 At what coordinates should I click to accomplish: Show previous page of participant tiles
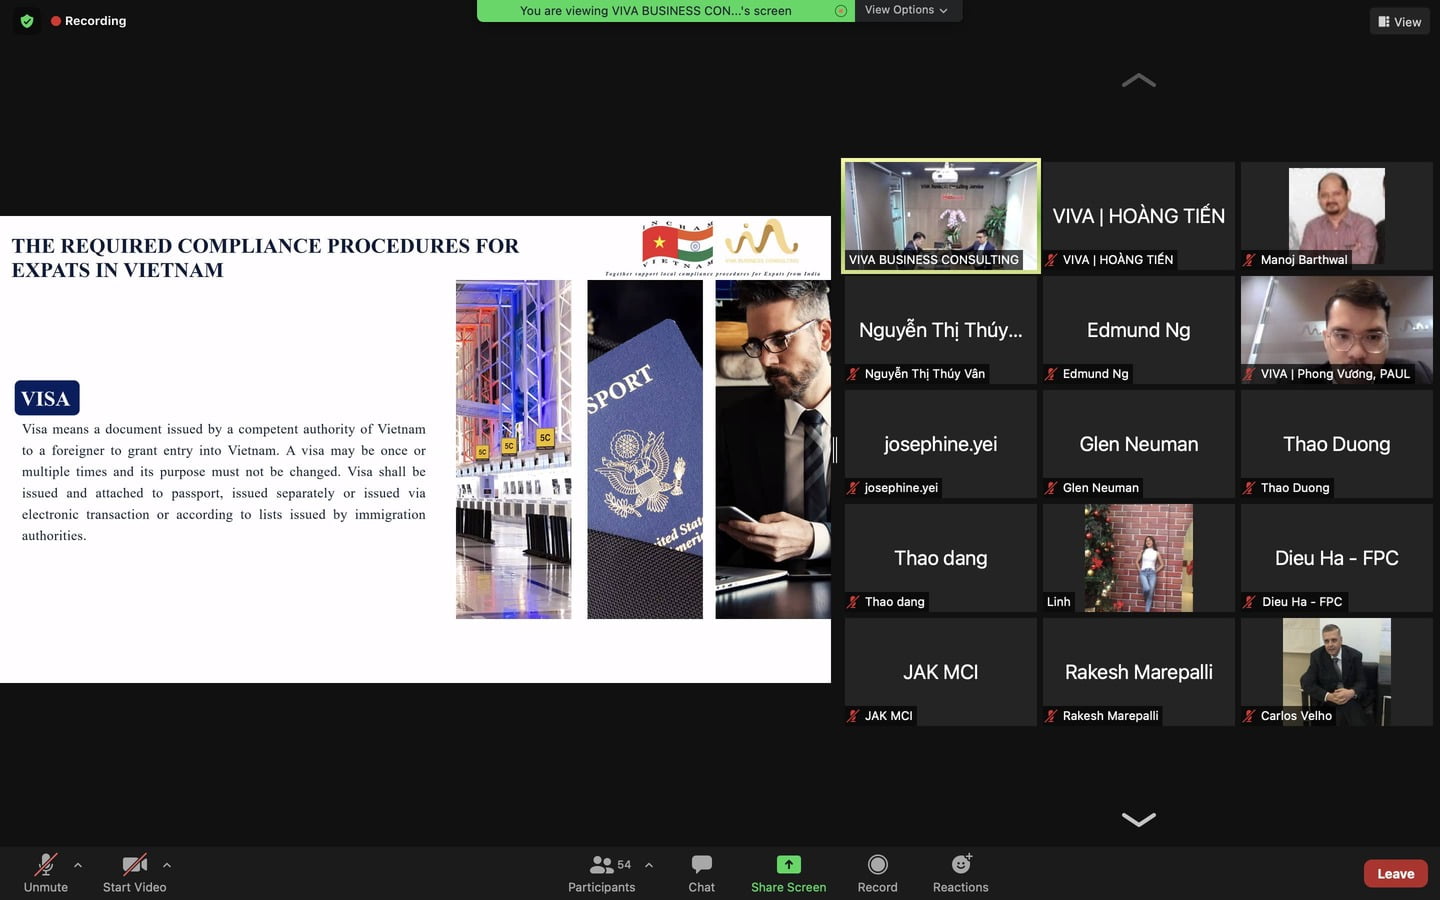(x=1139, y=80)
